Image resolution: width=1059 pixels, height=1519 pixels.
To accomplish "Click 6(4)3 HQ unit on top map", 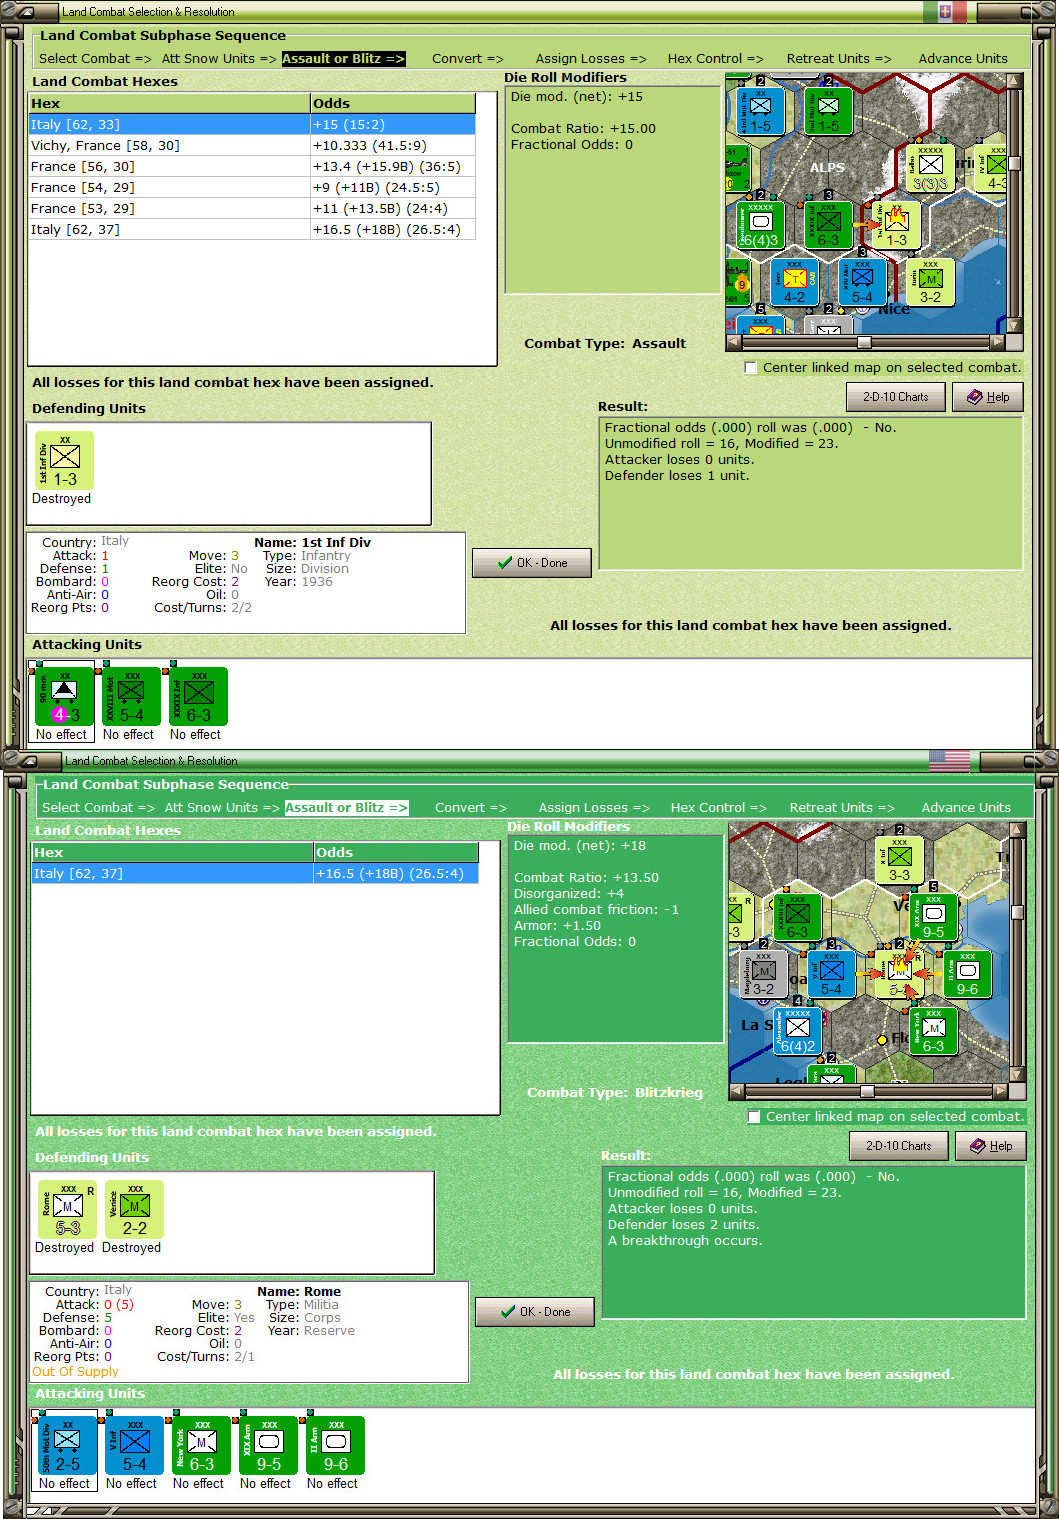I will point(760,224).
